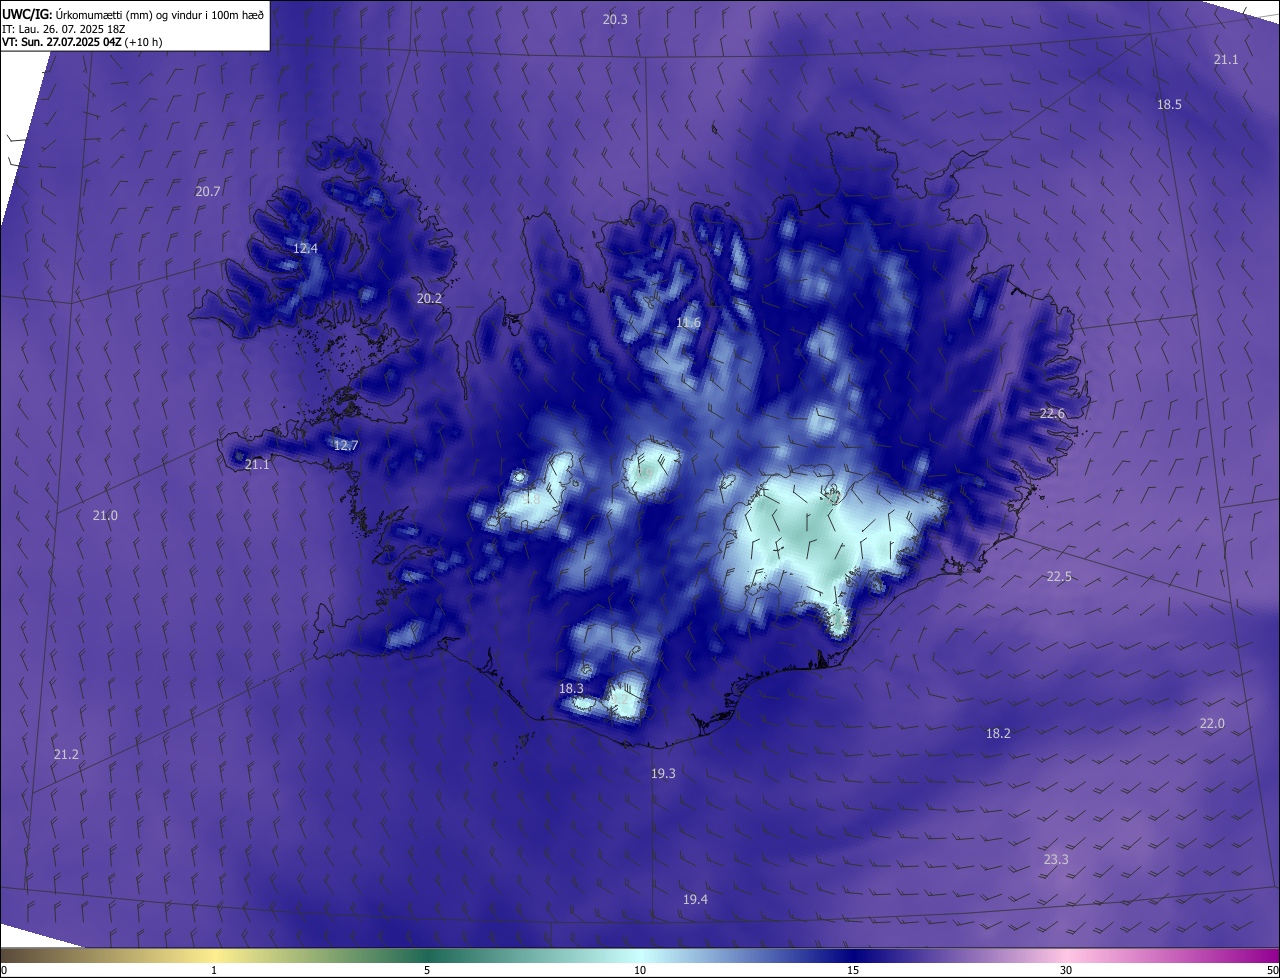This screenshot has width=1280, height=978.
Task: Click the '(+10 h)' forecast offset text
Action: (x=144, y=42)
